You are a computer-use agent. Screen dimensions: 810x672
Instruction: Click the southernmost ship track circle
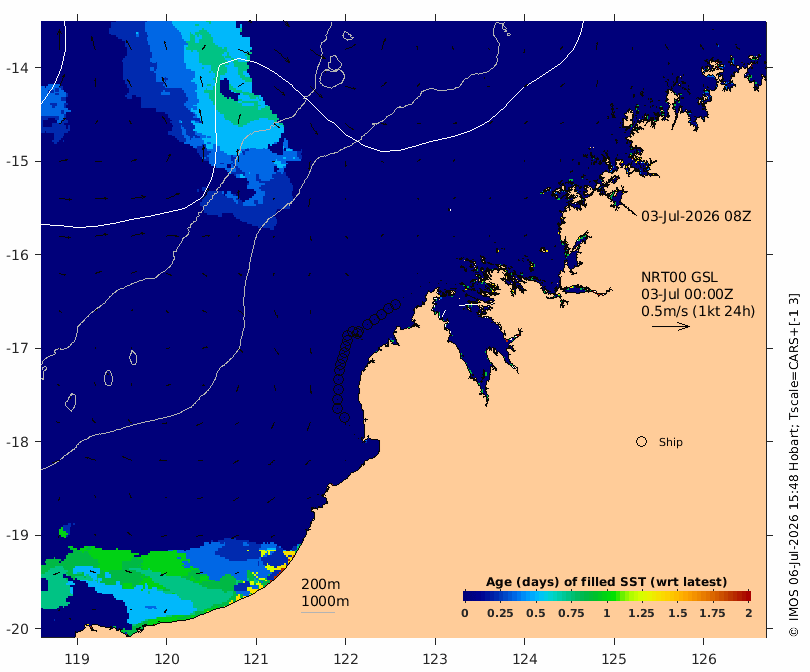click(x=345, y=417)
